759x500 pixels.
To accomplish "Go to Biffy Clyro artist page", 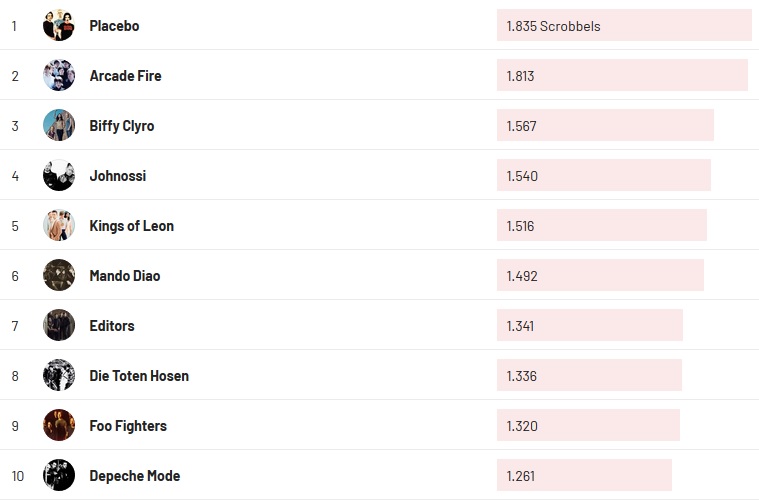I will (121, 126).
